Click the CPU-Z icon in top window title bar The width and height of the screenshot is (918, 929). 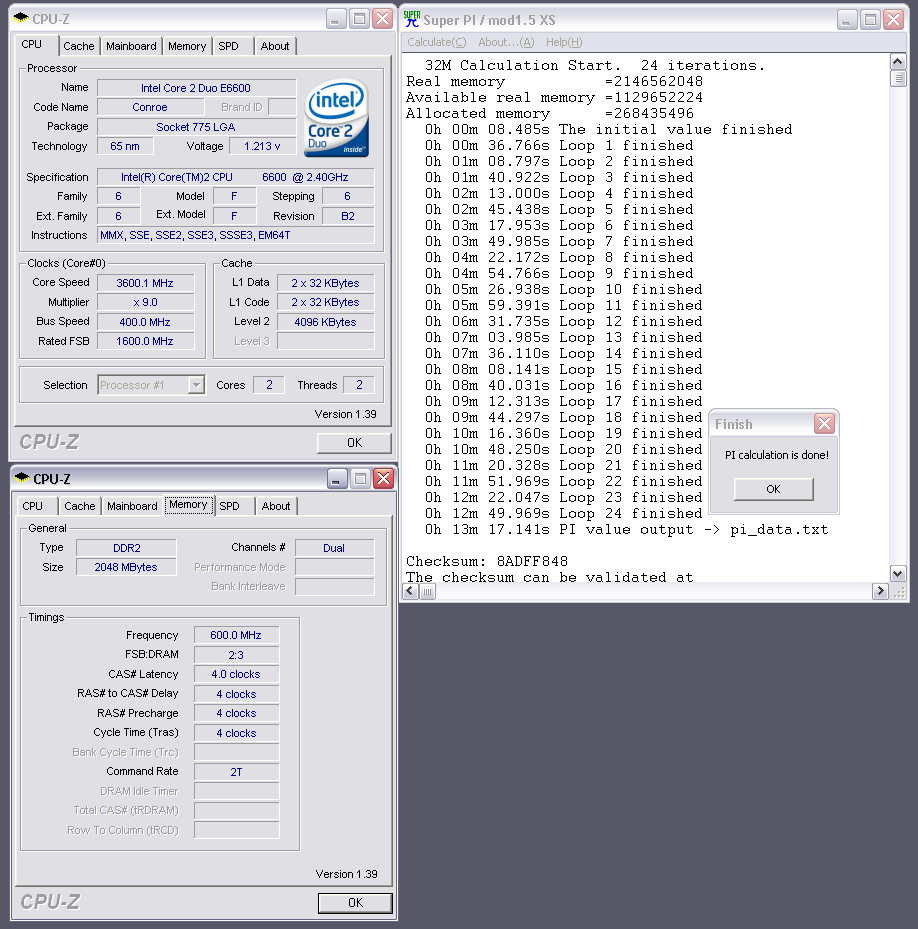click(21, 18)
